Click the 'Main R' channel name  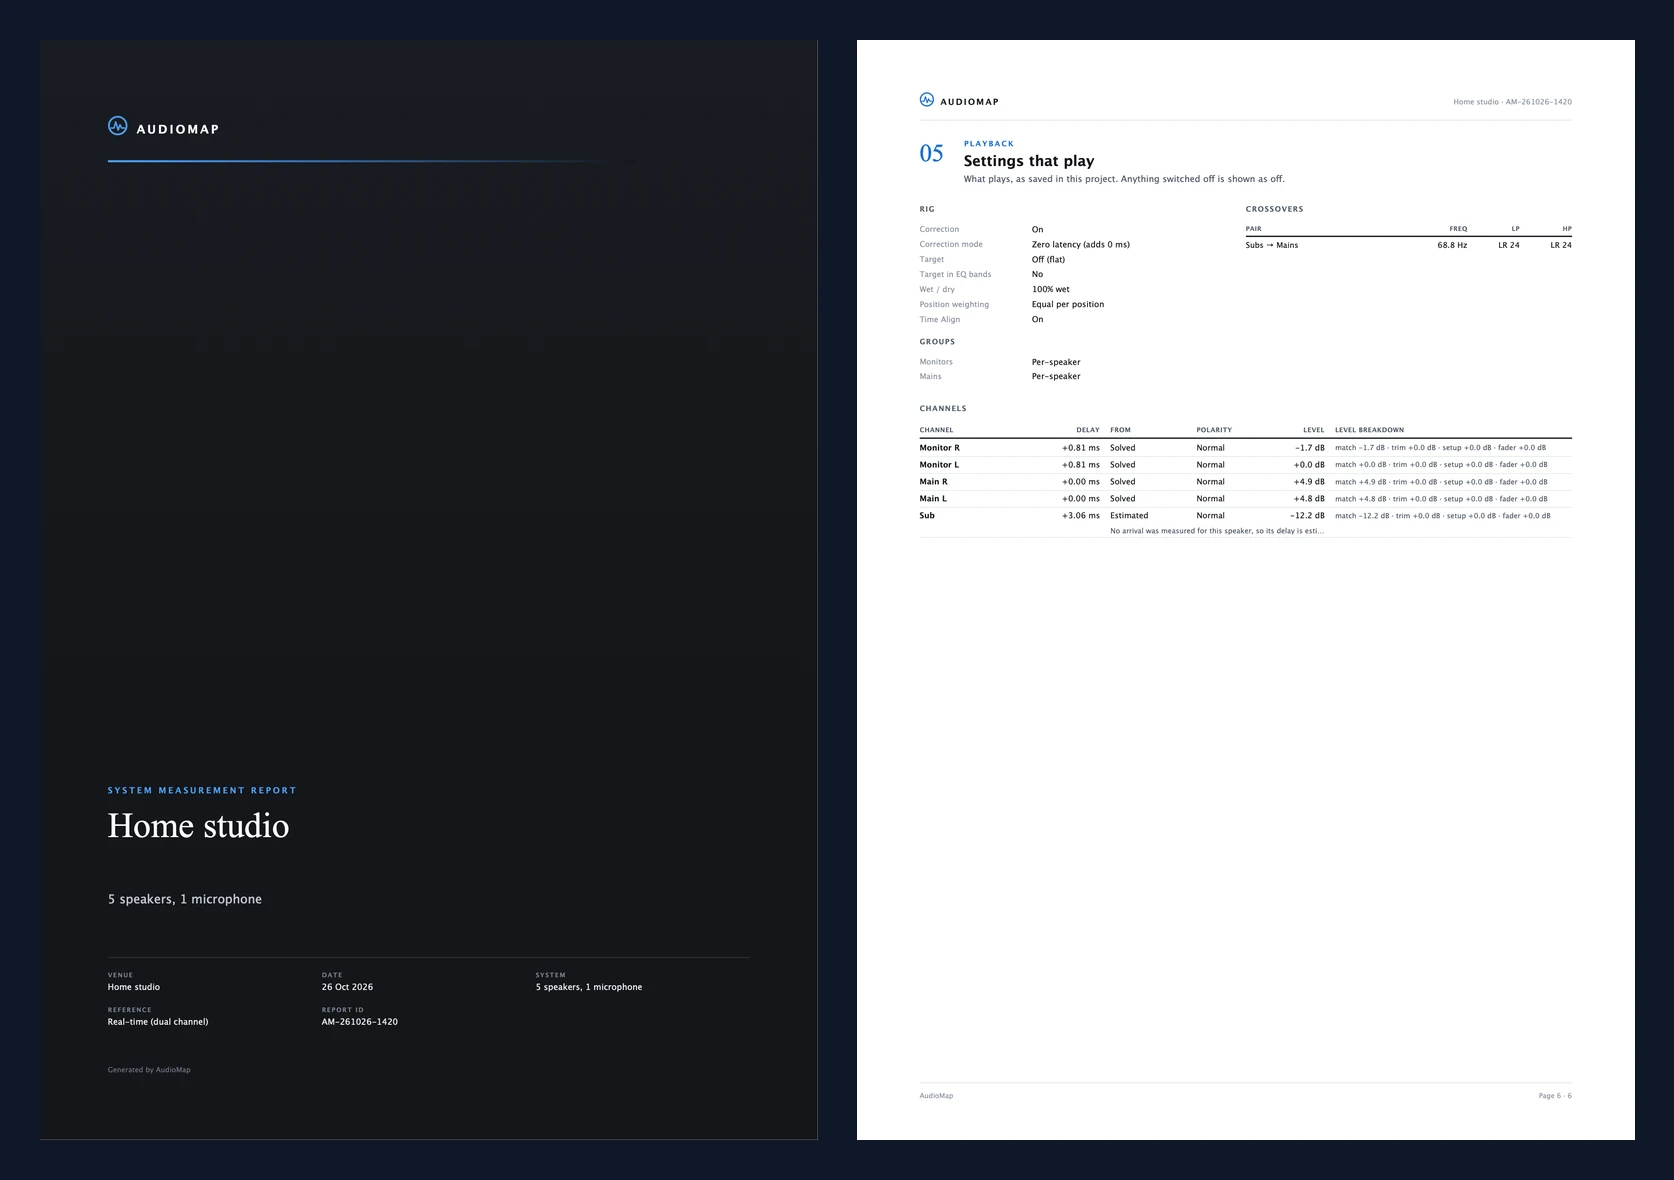coord(933,482)
